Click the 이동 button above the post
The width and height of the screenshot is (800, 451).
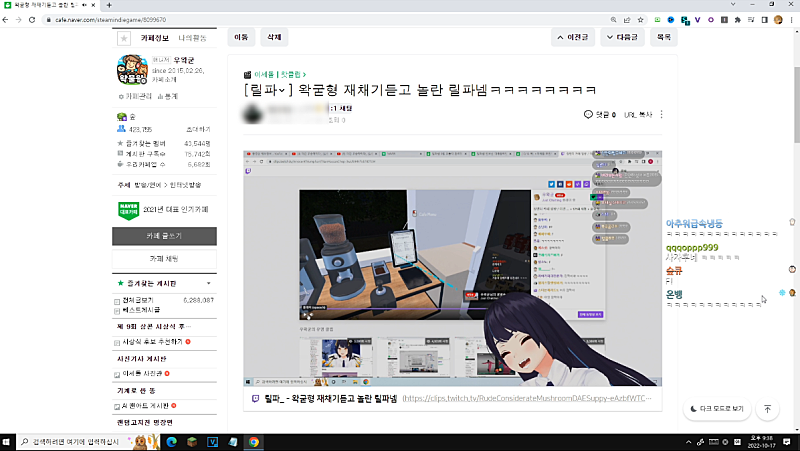point(241,37)
